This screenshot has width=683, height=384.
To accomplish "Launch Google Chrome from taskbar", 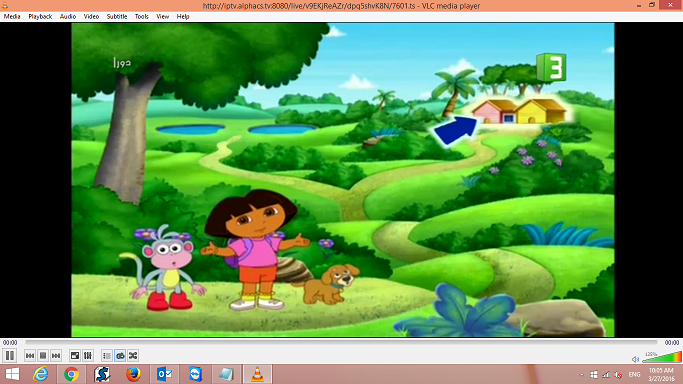I will coord(71,374).
